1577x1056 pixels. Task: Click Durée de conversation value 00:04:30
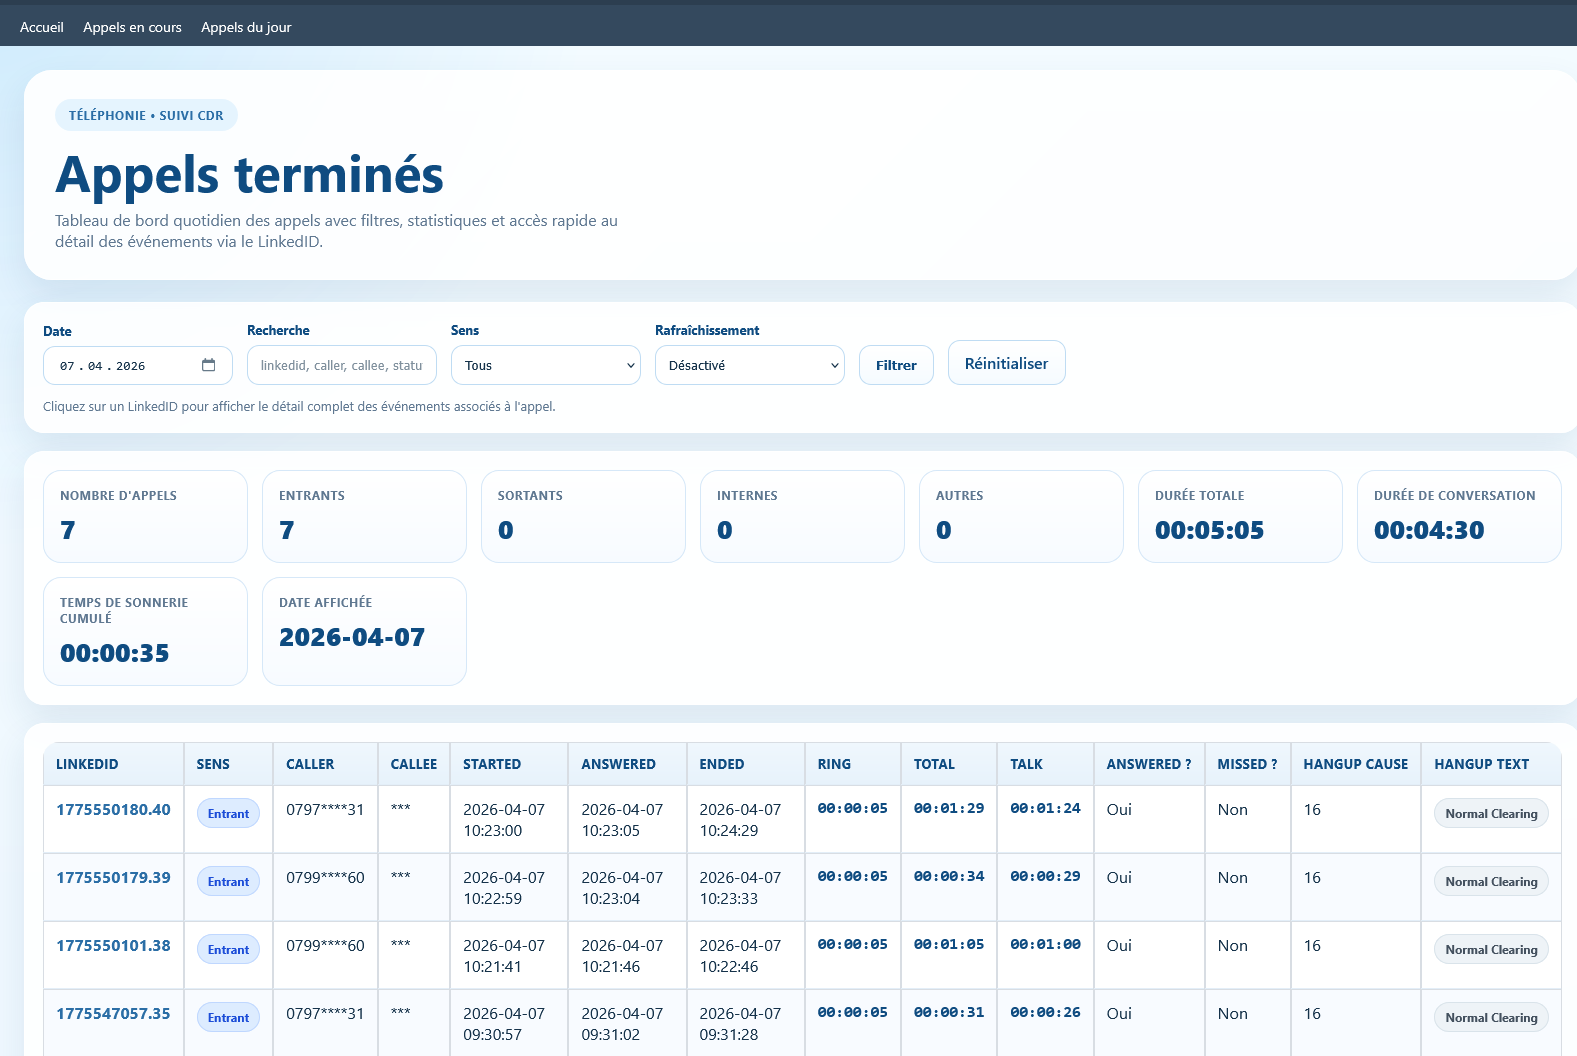[1429, 530]
